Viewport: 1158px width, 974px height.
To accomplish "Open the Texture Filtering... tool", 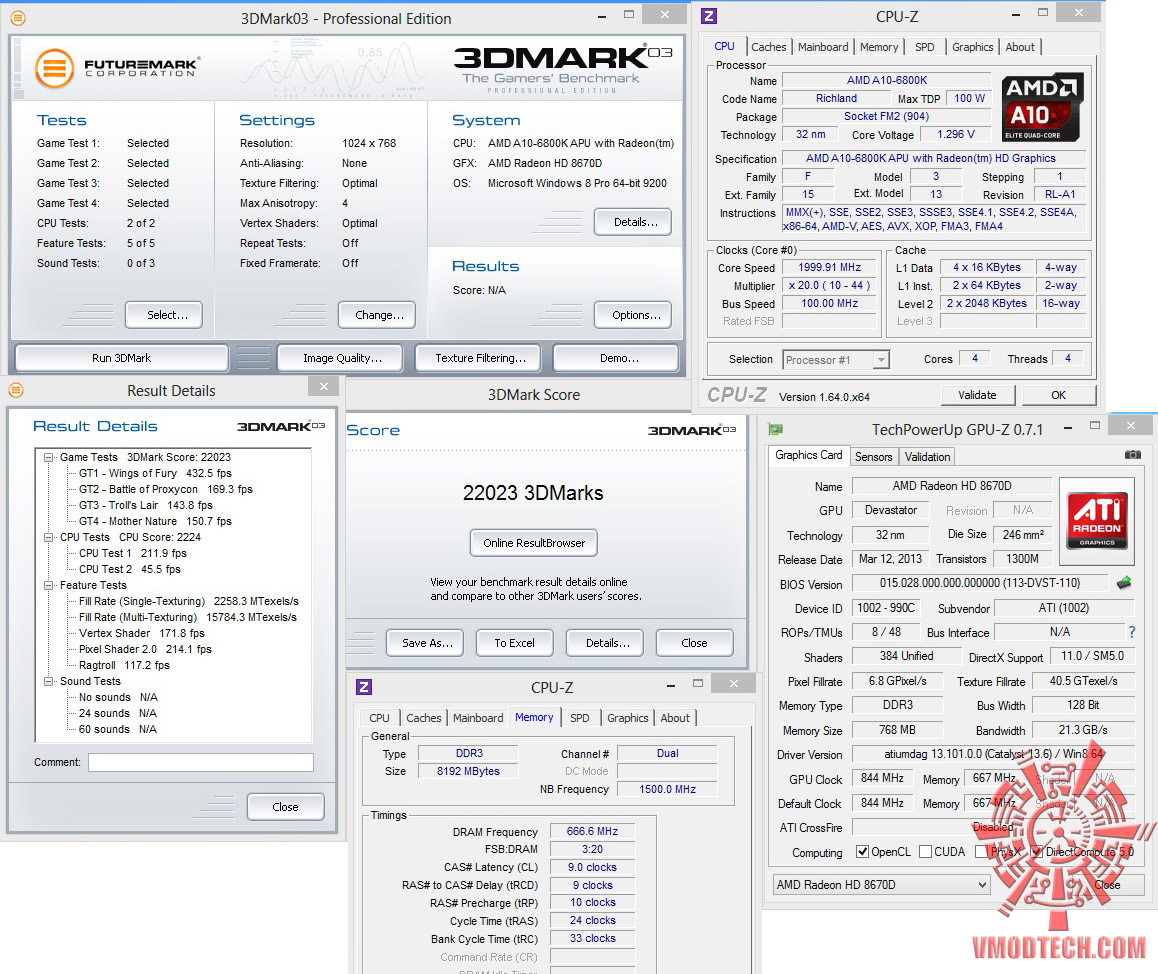I will pyautogui.click(x=478, y=358).
